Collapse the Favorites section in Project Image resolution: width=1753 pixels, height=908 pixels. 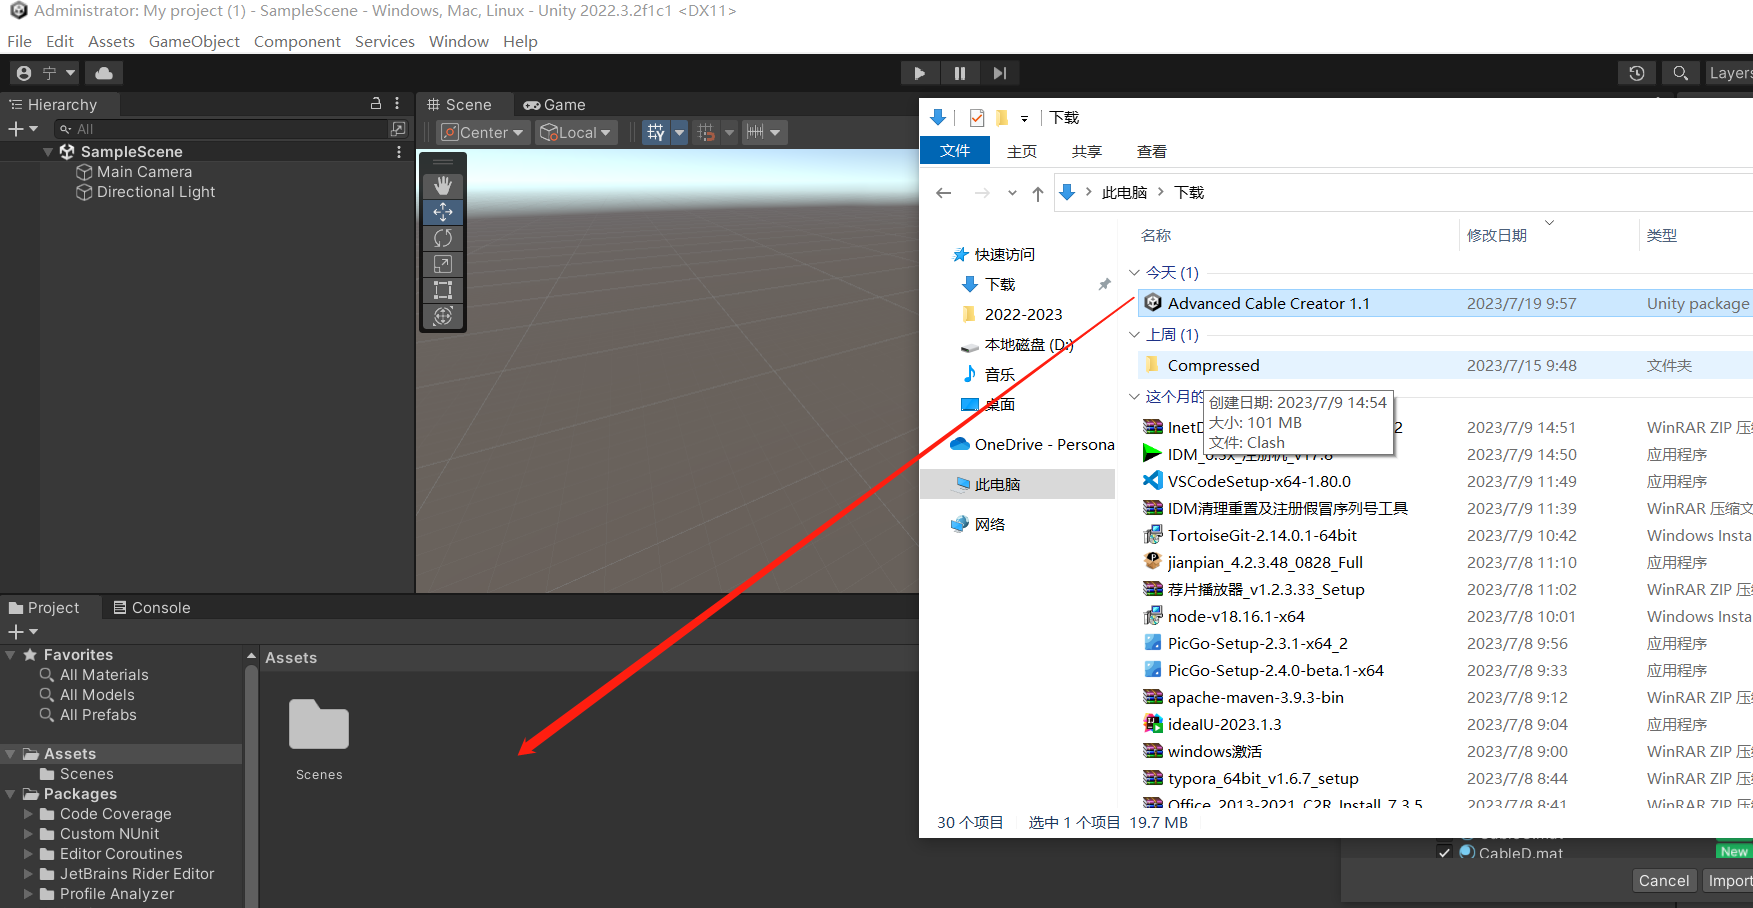pos(10,655)
